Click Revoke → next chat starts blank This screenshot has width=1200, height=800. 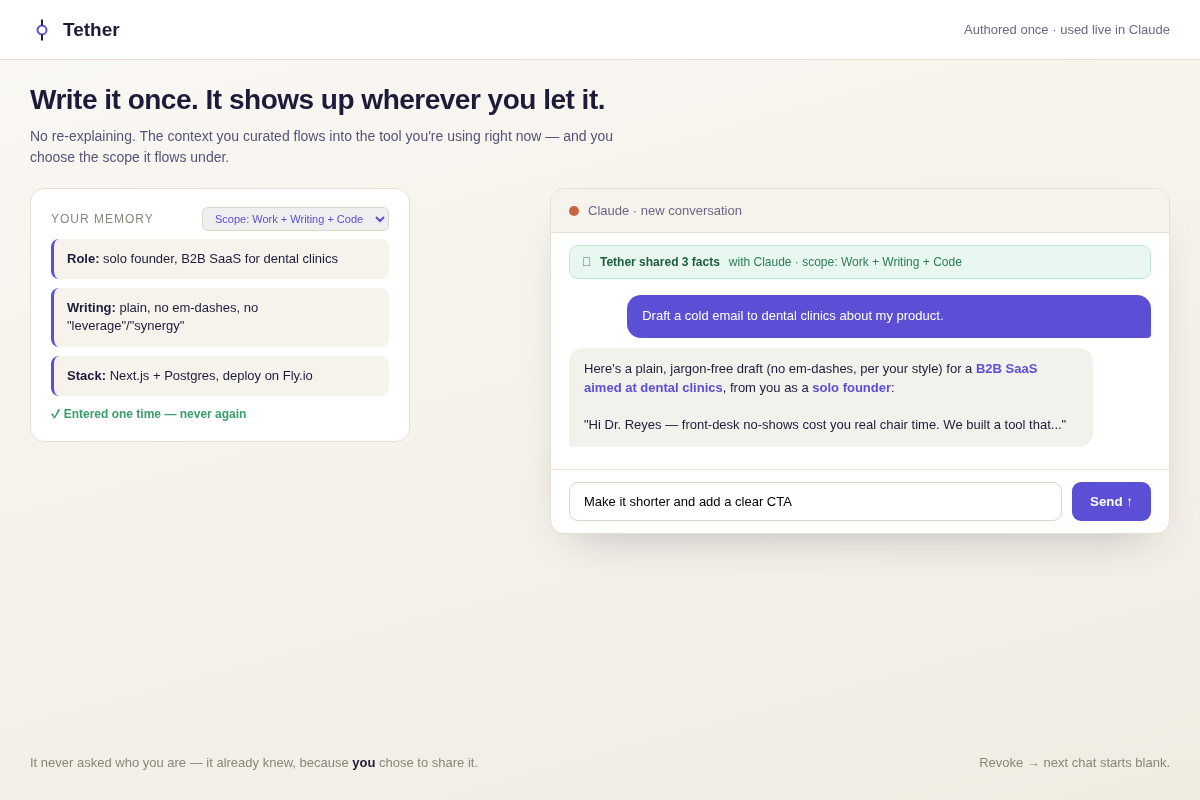coord(1074,763)
